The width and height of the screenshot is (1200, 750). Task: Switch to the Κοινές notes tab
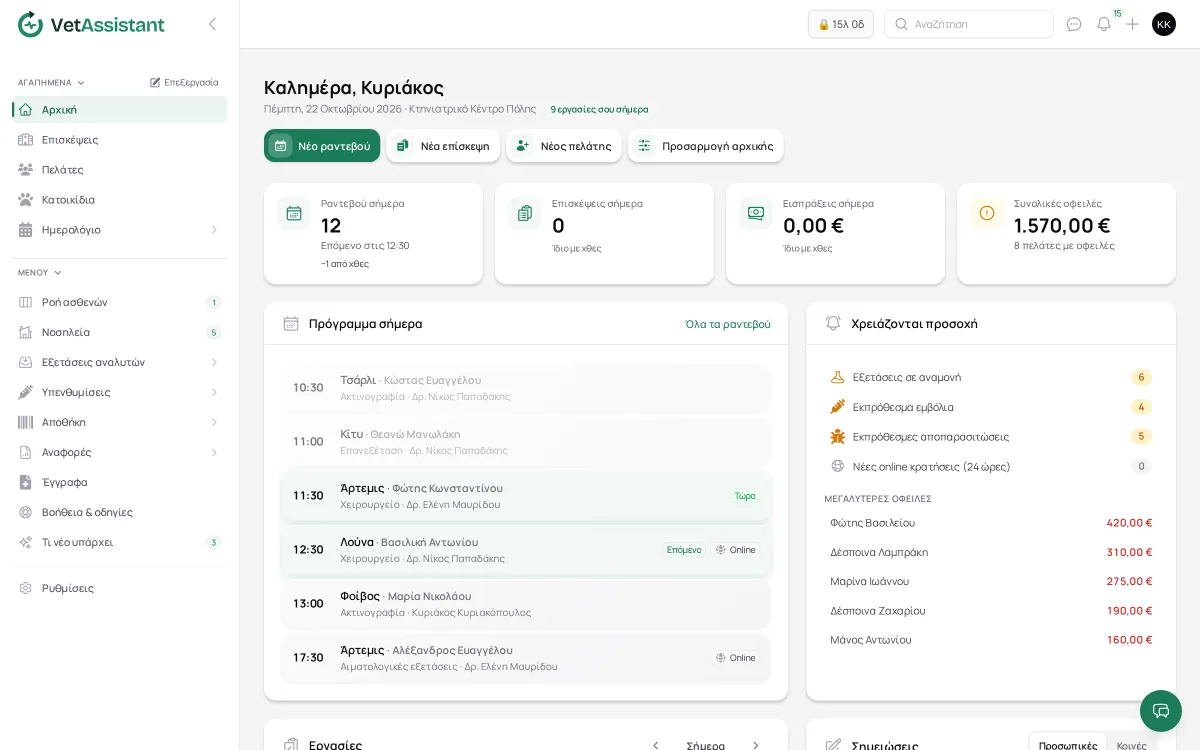pos(1132,745)
